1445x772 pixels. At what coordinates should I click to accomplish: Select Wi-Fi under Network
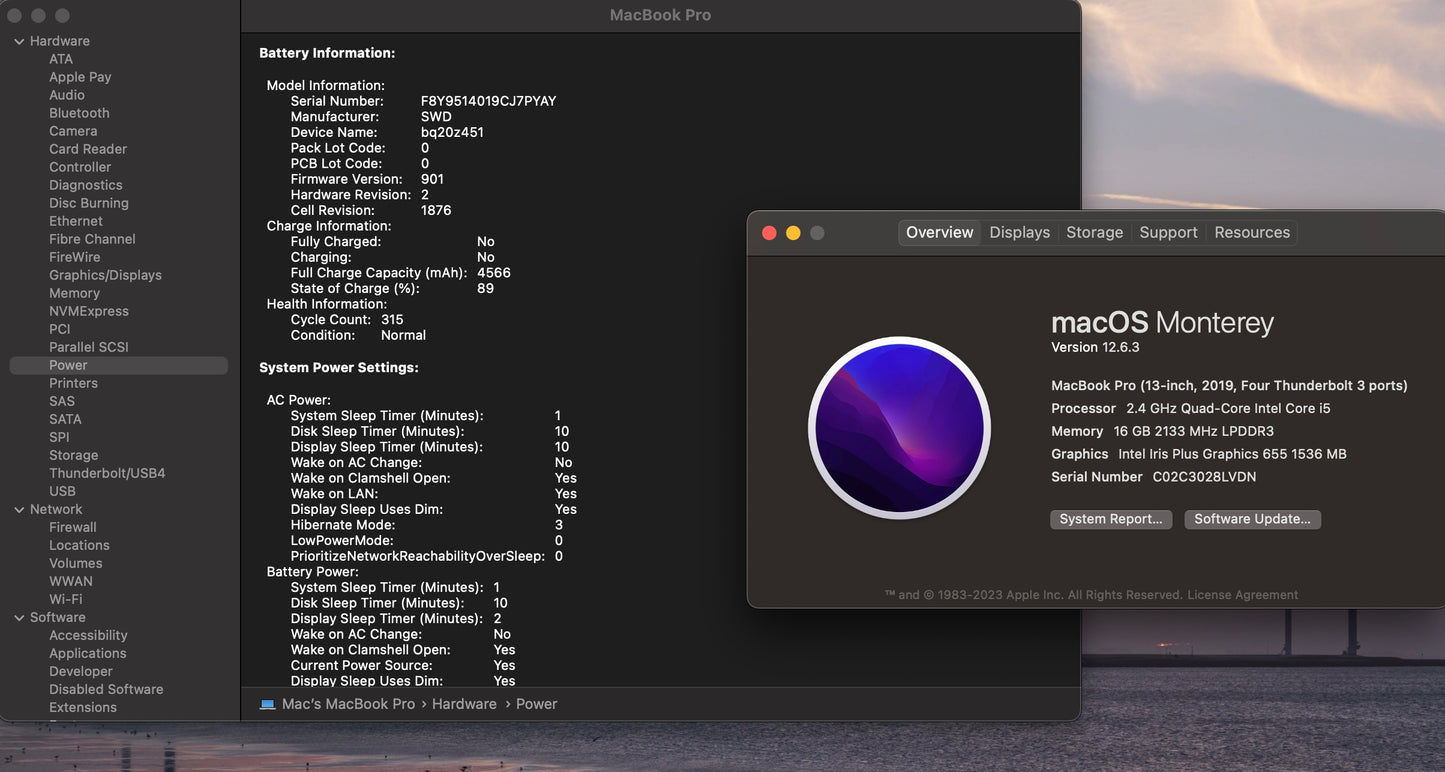pyautogui.click(x=65, y=599)
